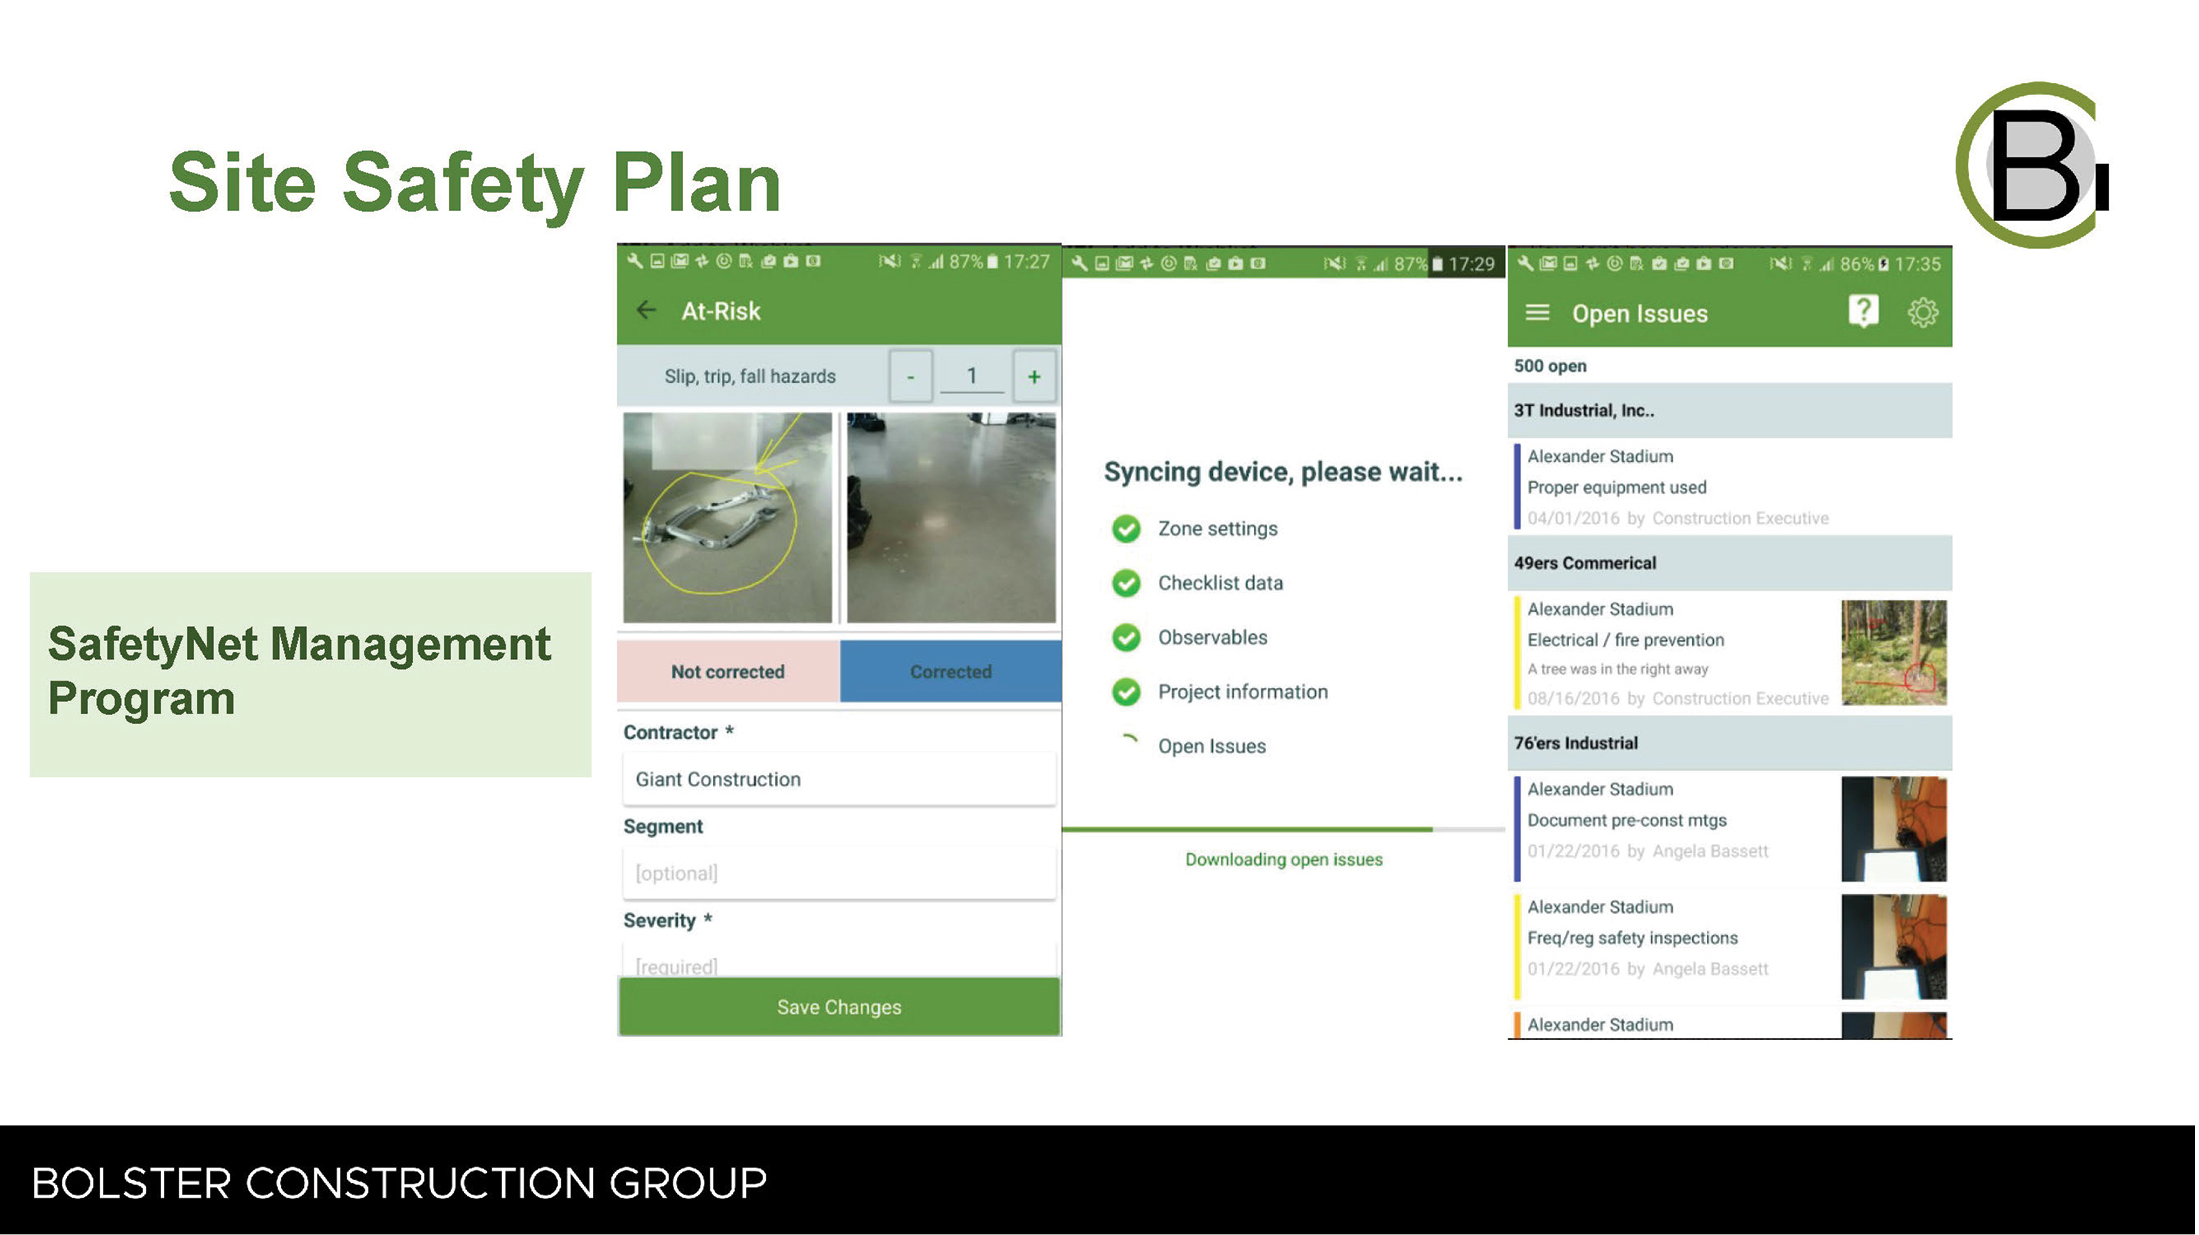Screen dimensions: 2199x1235
Task: Tap the green Zone settings sync checkmark
Action: coord(1126,528)
